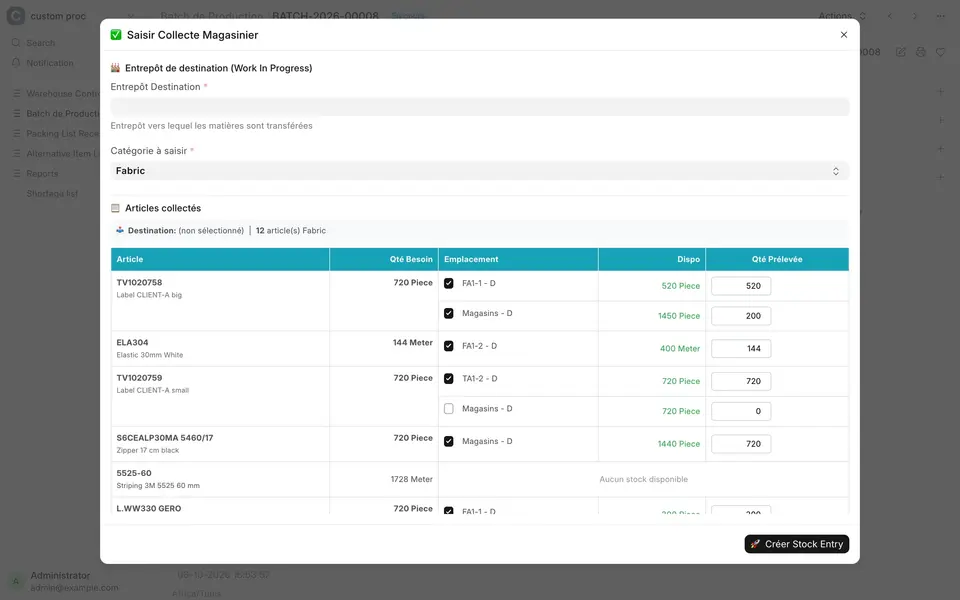Go to next document using right chevron
The image size is (960, 600).
click(x=915, y=16)
